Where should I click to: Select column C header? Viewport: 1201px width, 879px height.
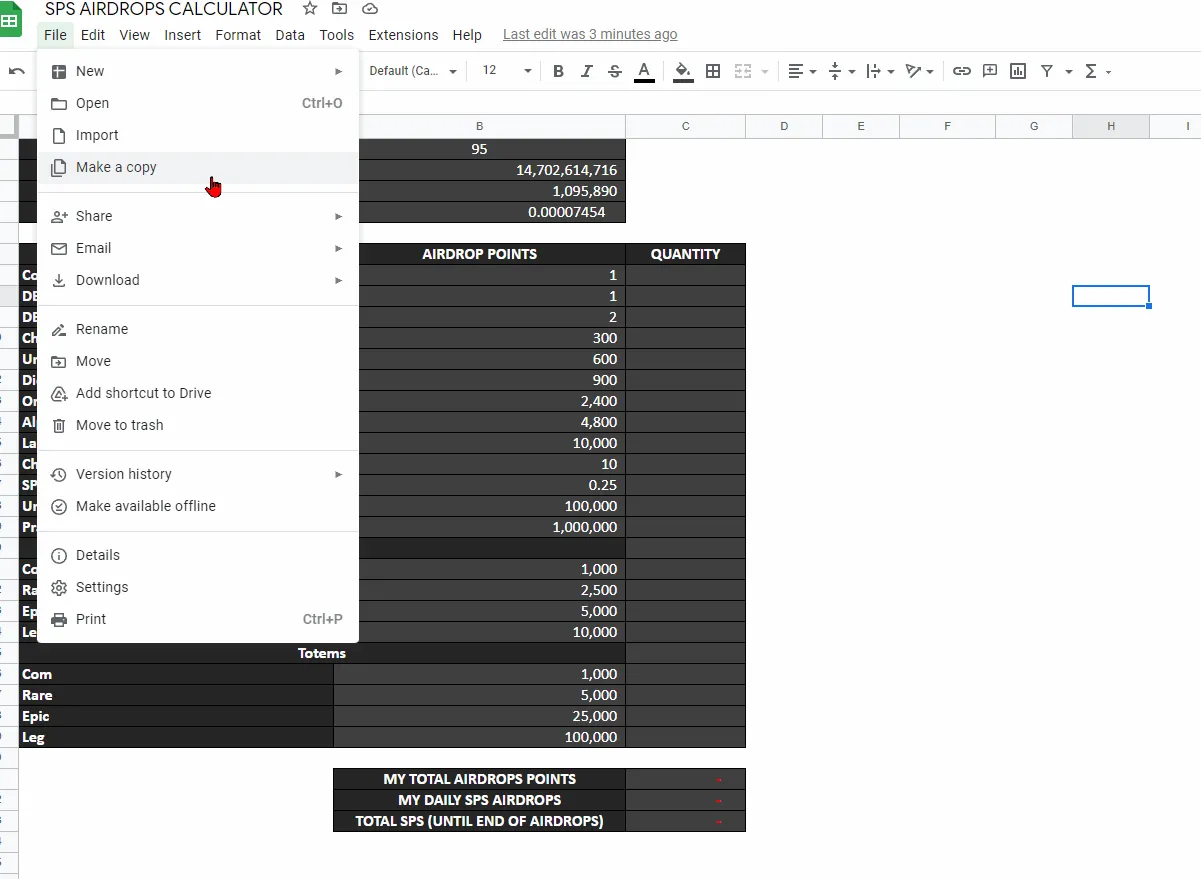click(686, 126)
